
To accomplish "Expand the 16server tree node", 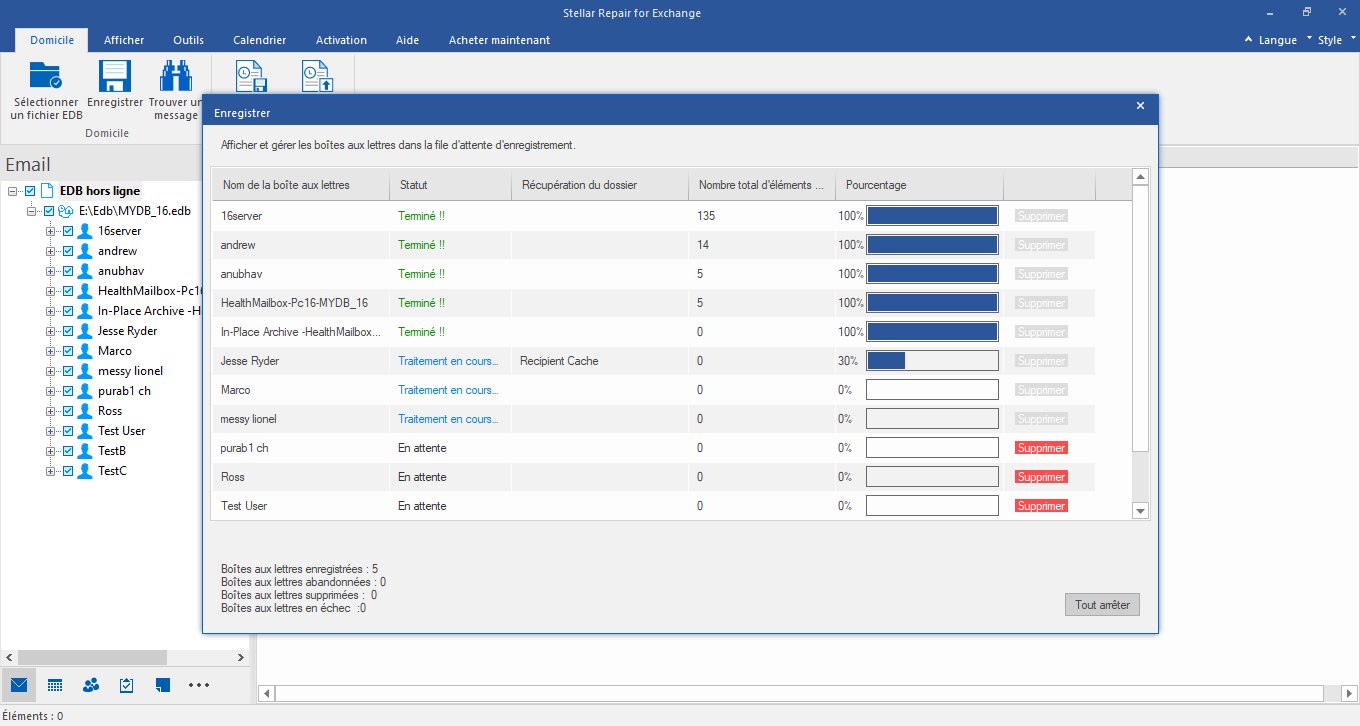I will coord(51,231).
